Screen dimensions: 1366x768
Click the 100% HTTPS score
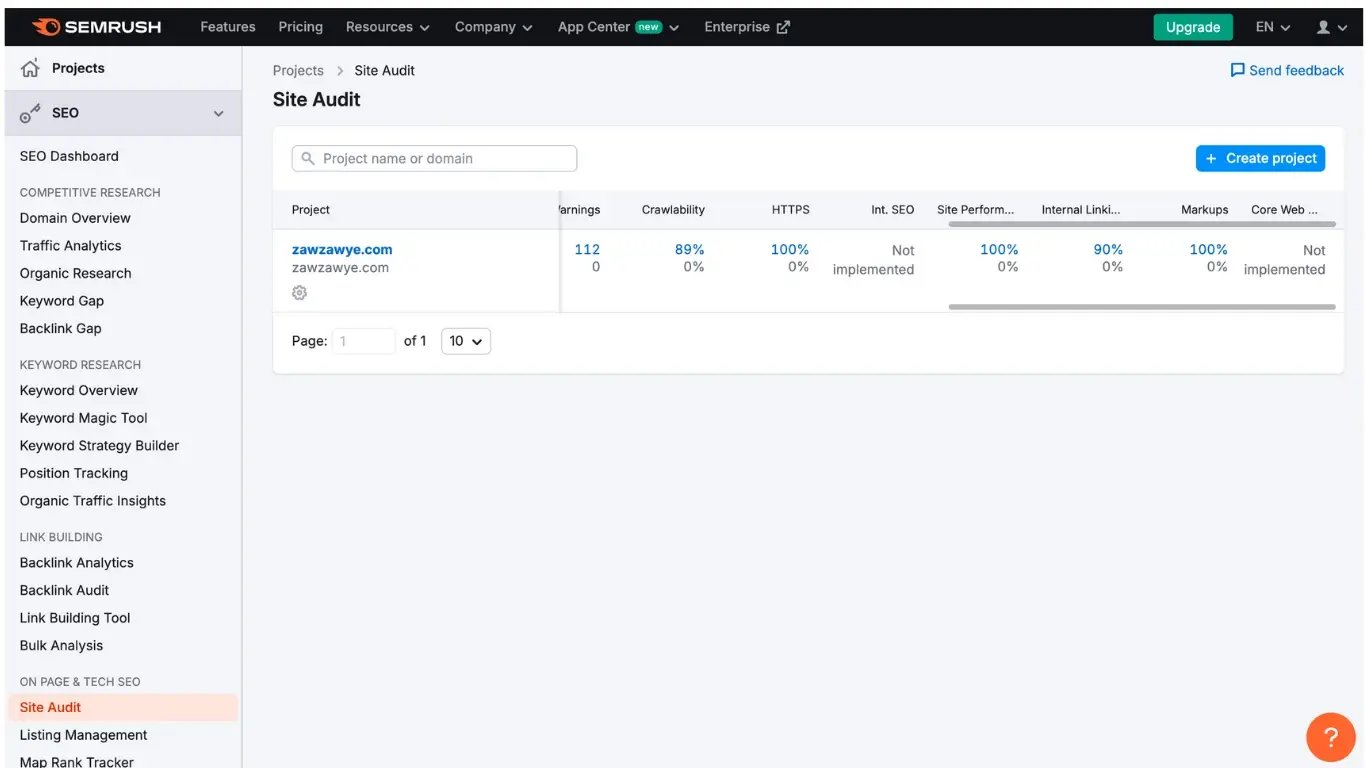tap(790, 249)
